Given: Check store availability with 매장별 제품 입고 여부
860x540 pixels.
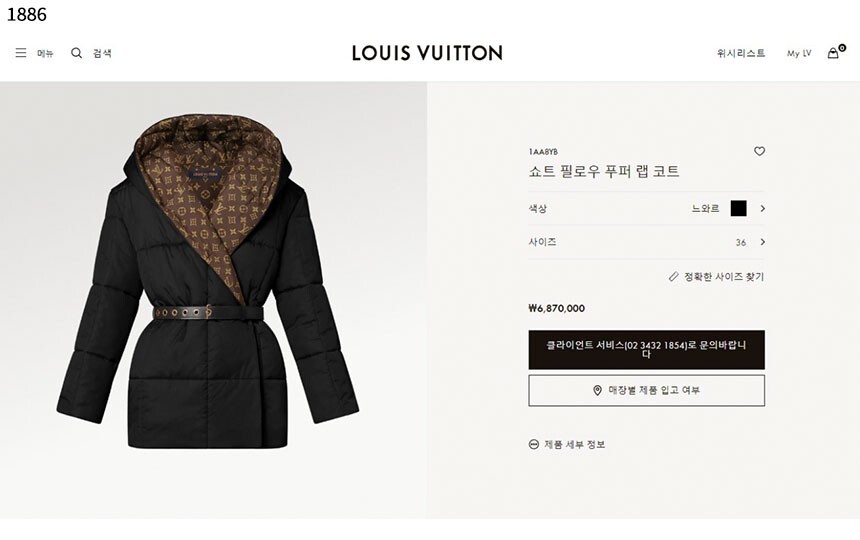Looking at the screenshot, I should [x=647, y=390].
